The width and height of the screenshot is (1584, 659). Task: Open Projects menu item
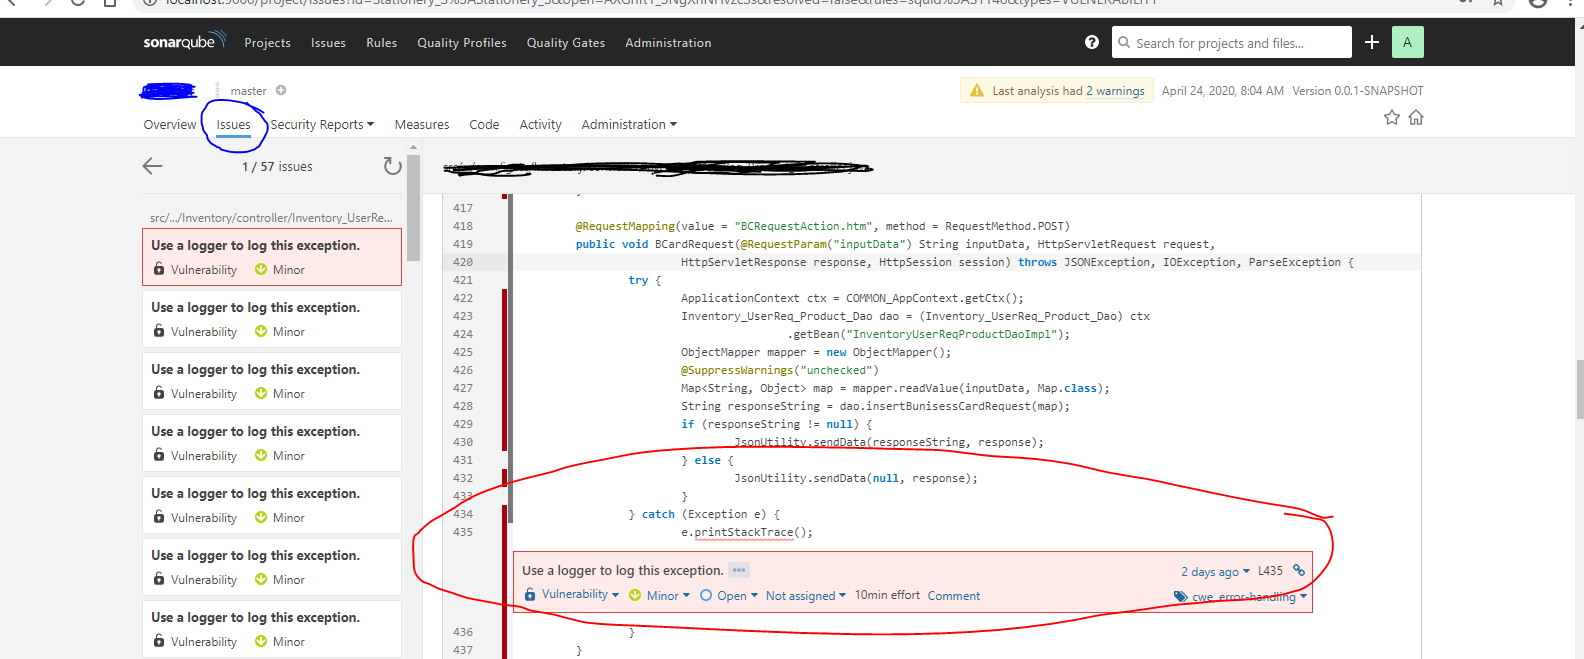click(x=267, y=43)
